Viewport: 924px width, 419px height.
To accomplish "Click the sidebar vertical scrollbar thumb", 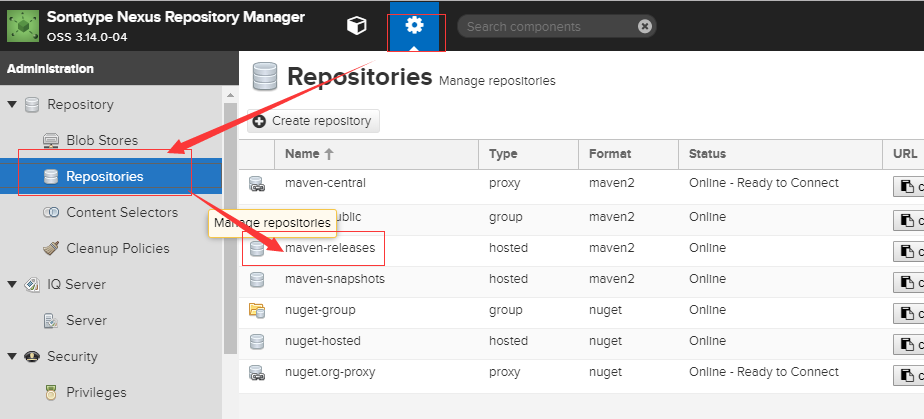I will click(230, 229).
